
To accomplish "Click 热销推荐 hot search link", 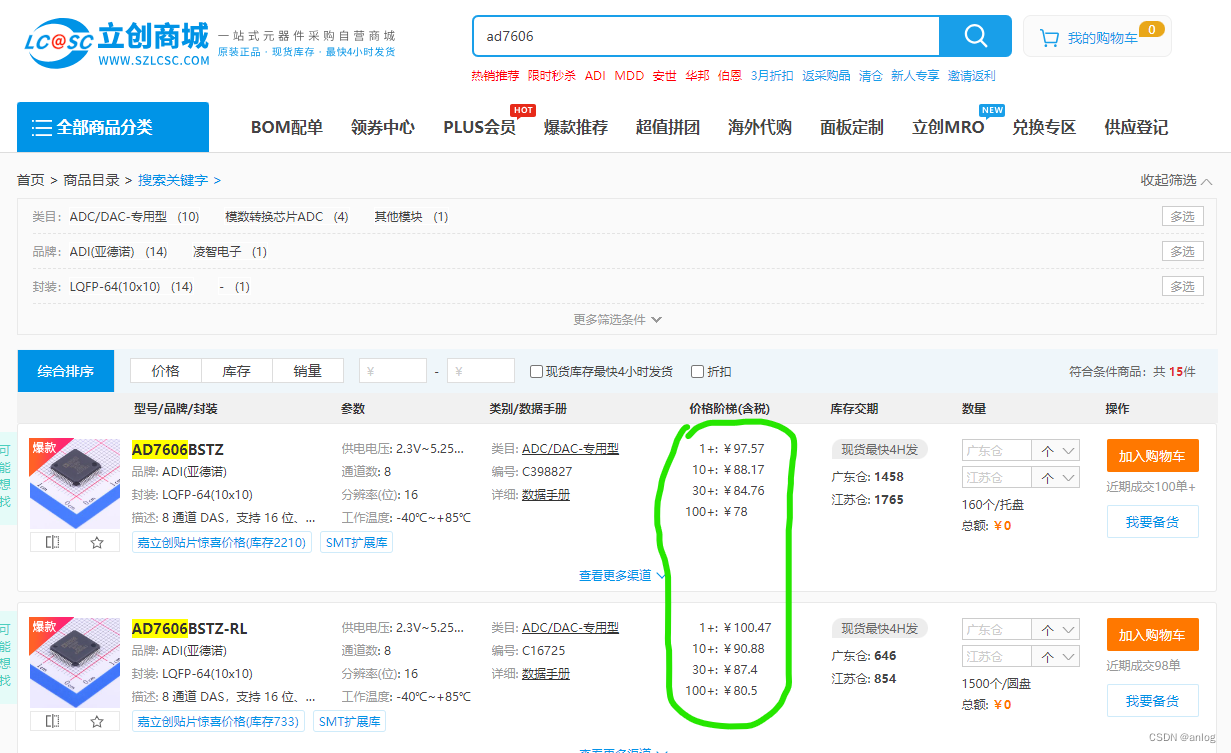I will coord(495,76).
